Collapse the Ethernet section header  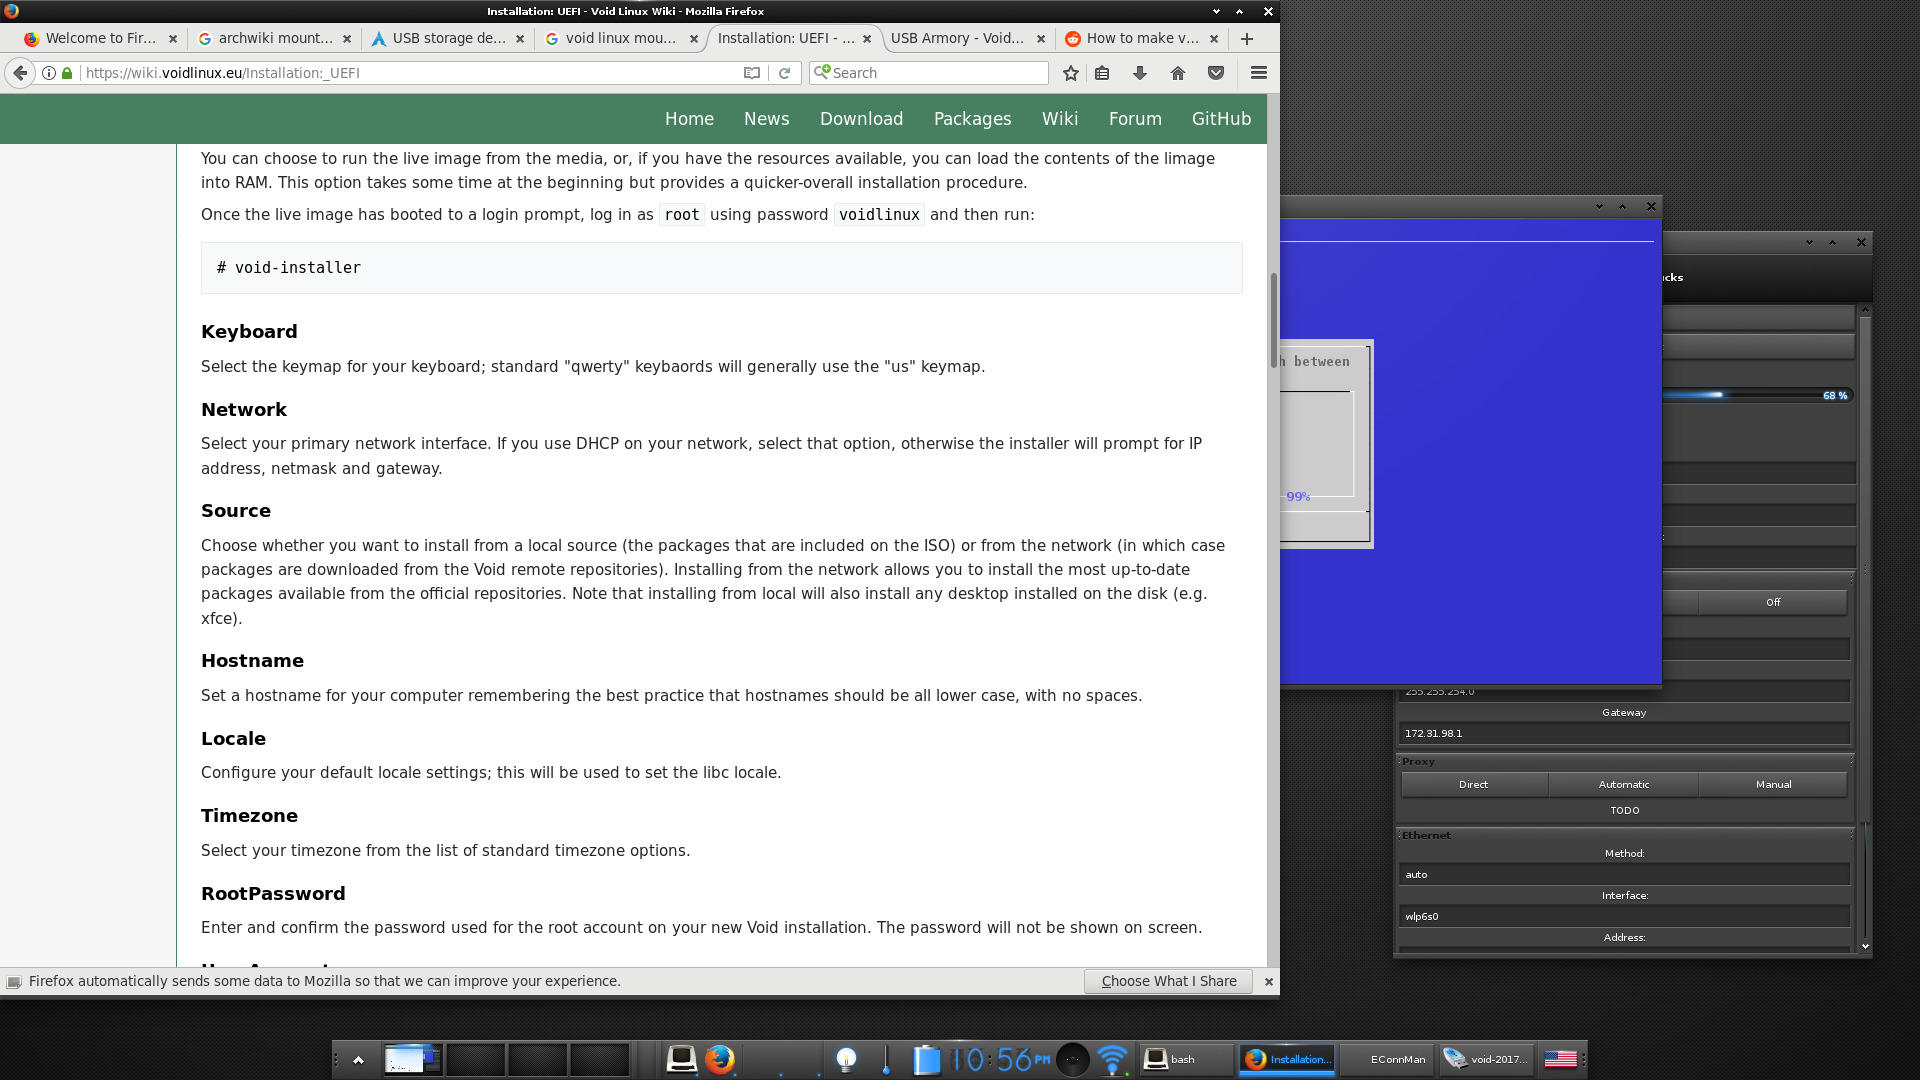[x=1624, y=836]
